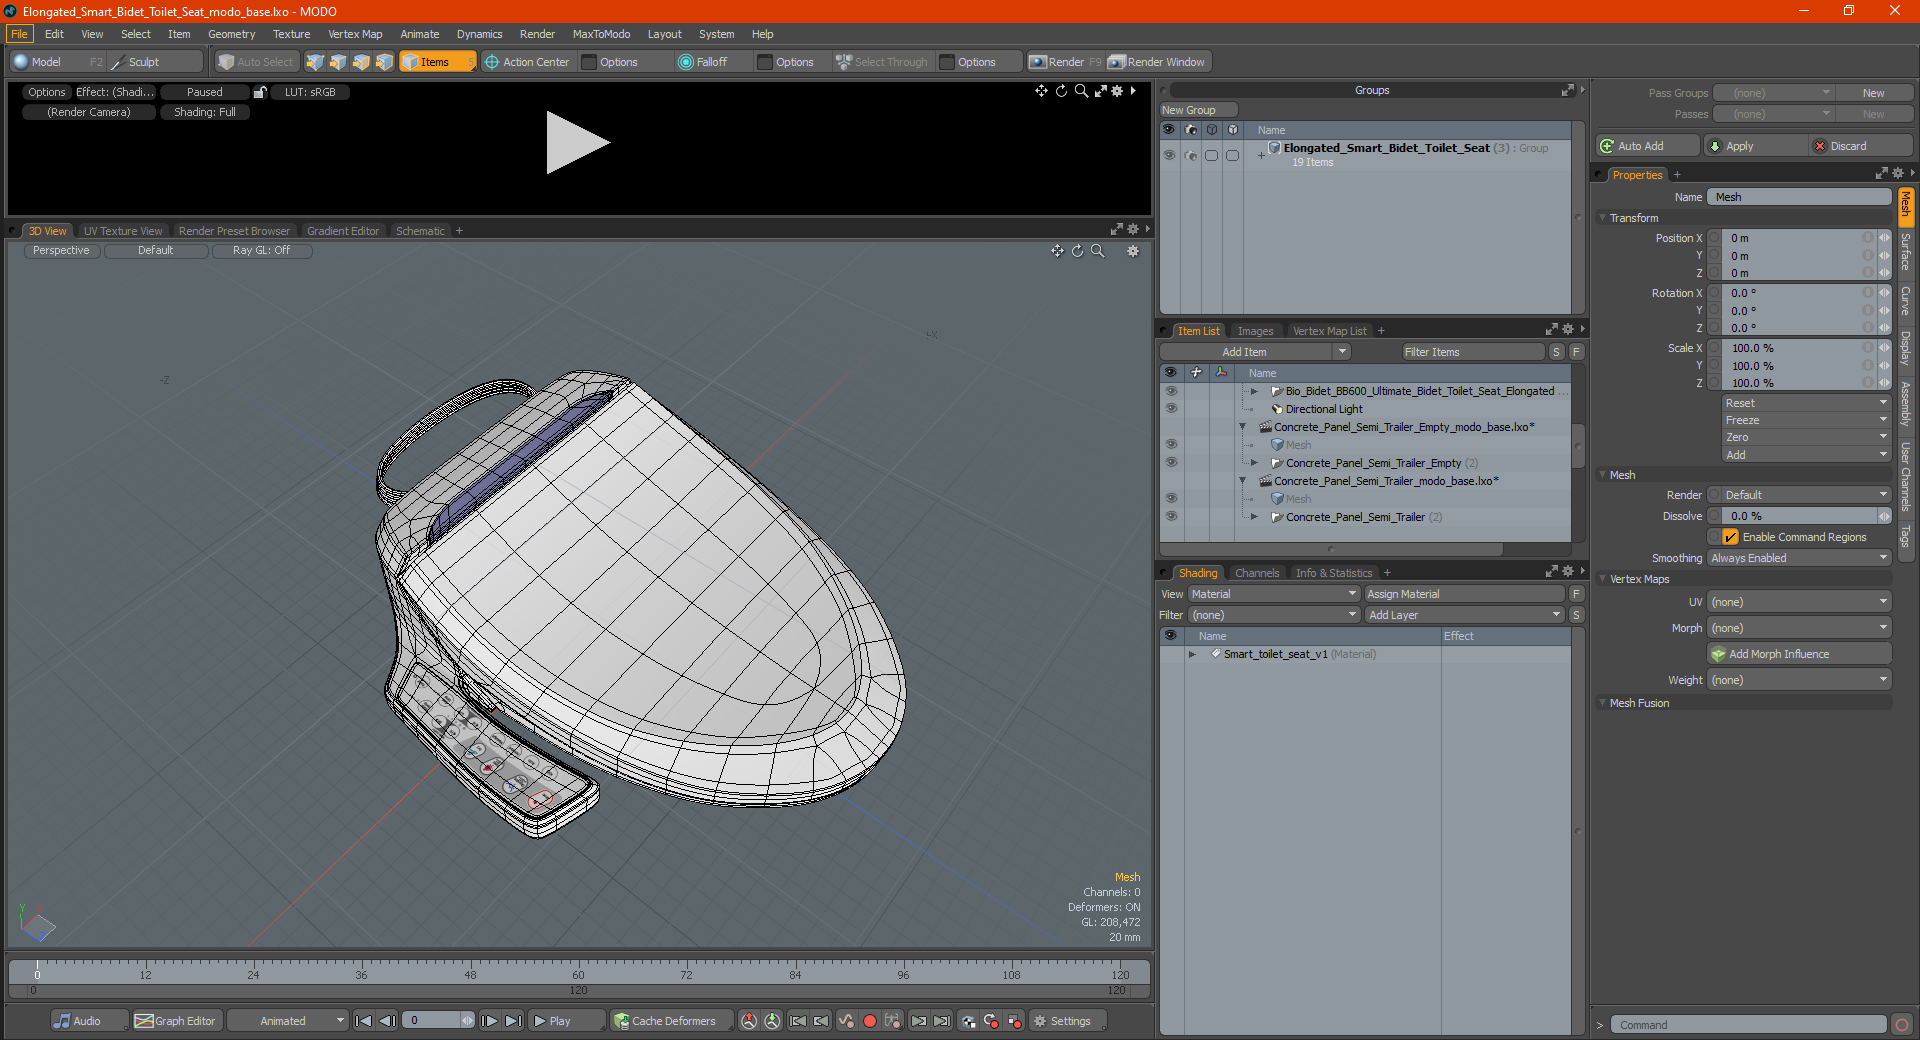The height and width of the screenshot is (1040, 1920).
Task: Open Add Item dropdown
Action: pos(1255,352)
